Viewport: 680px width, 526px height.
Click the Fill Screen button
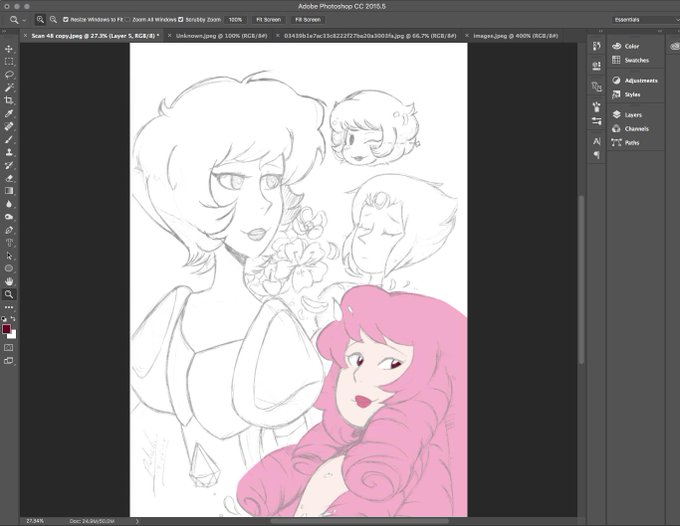pos(307,20)
